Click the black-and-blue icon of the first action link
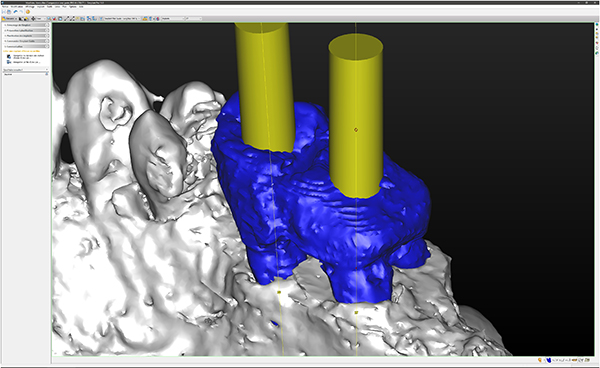Screen dimensions: 600x368 tap(9, 57)
